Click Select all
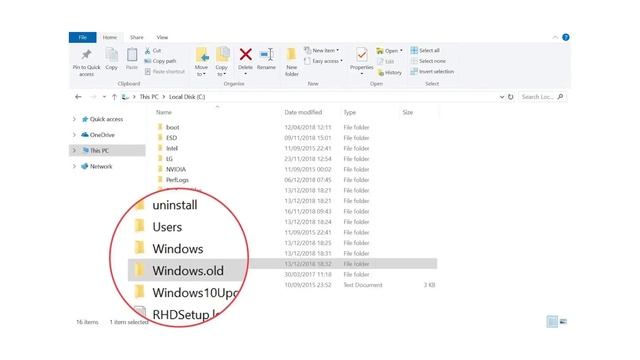The image size is (640, 360). tap(425, 50)
